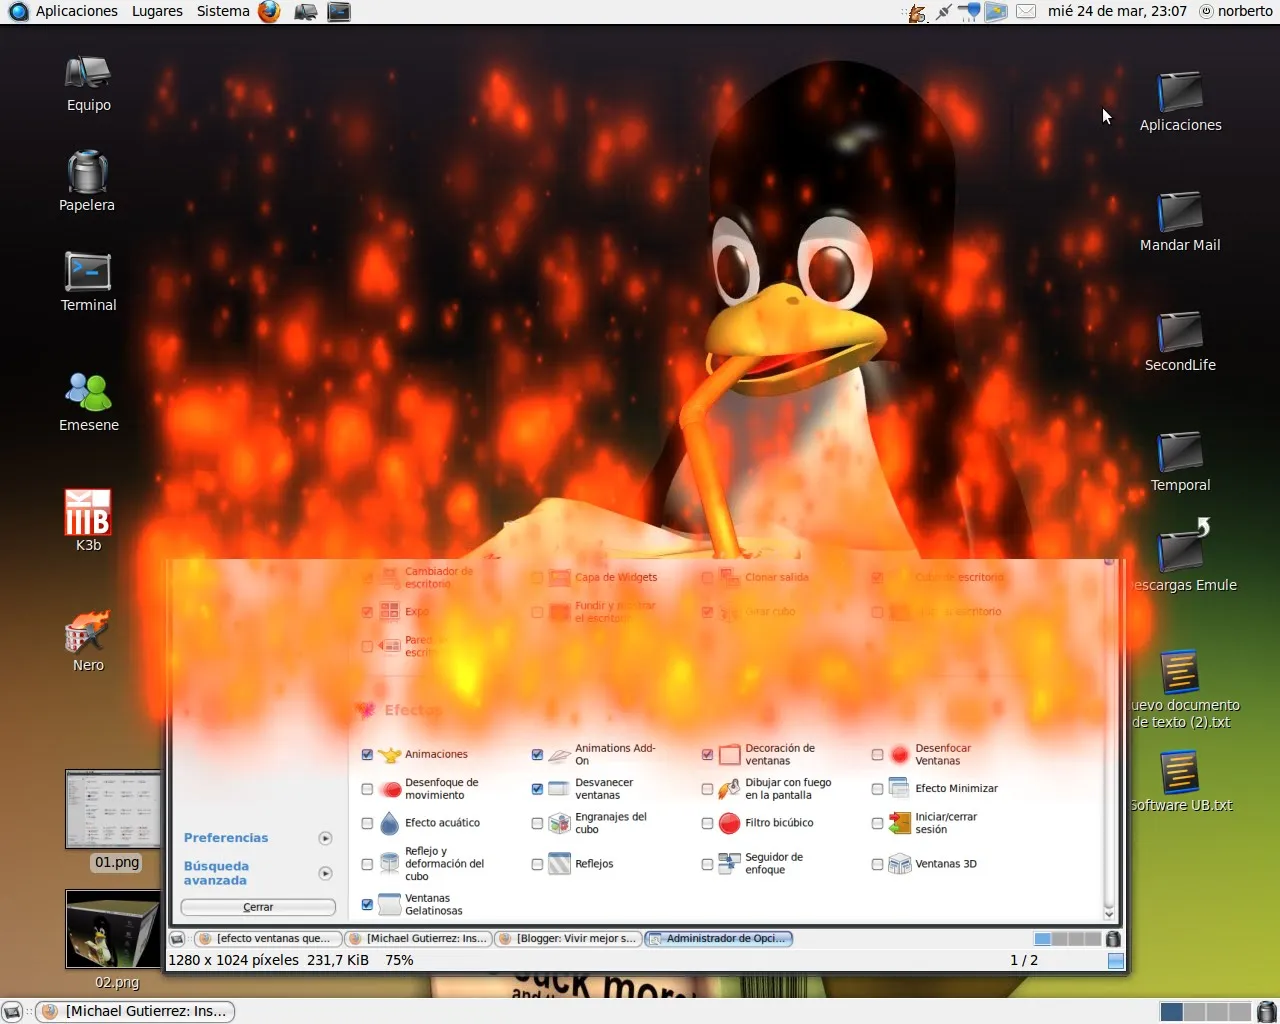Click the trash applet in bottom panel
Viewport: 1280px width, 1024px height.
[x=1266, y=1011]
